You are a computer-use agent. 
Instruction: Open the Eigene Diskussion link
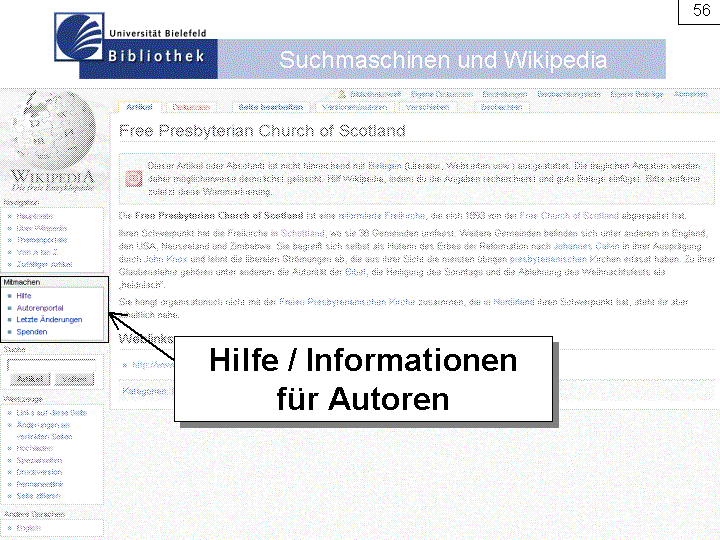[441, 95]
